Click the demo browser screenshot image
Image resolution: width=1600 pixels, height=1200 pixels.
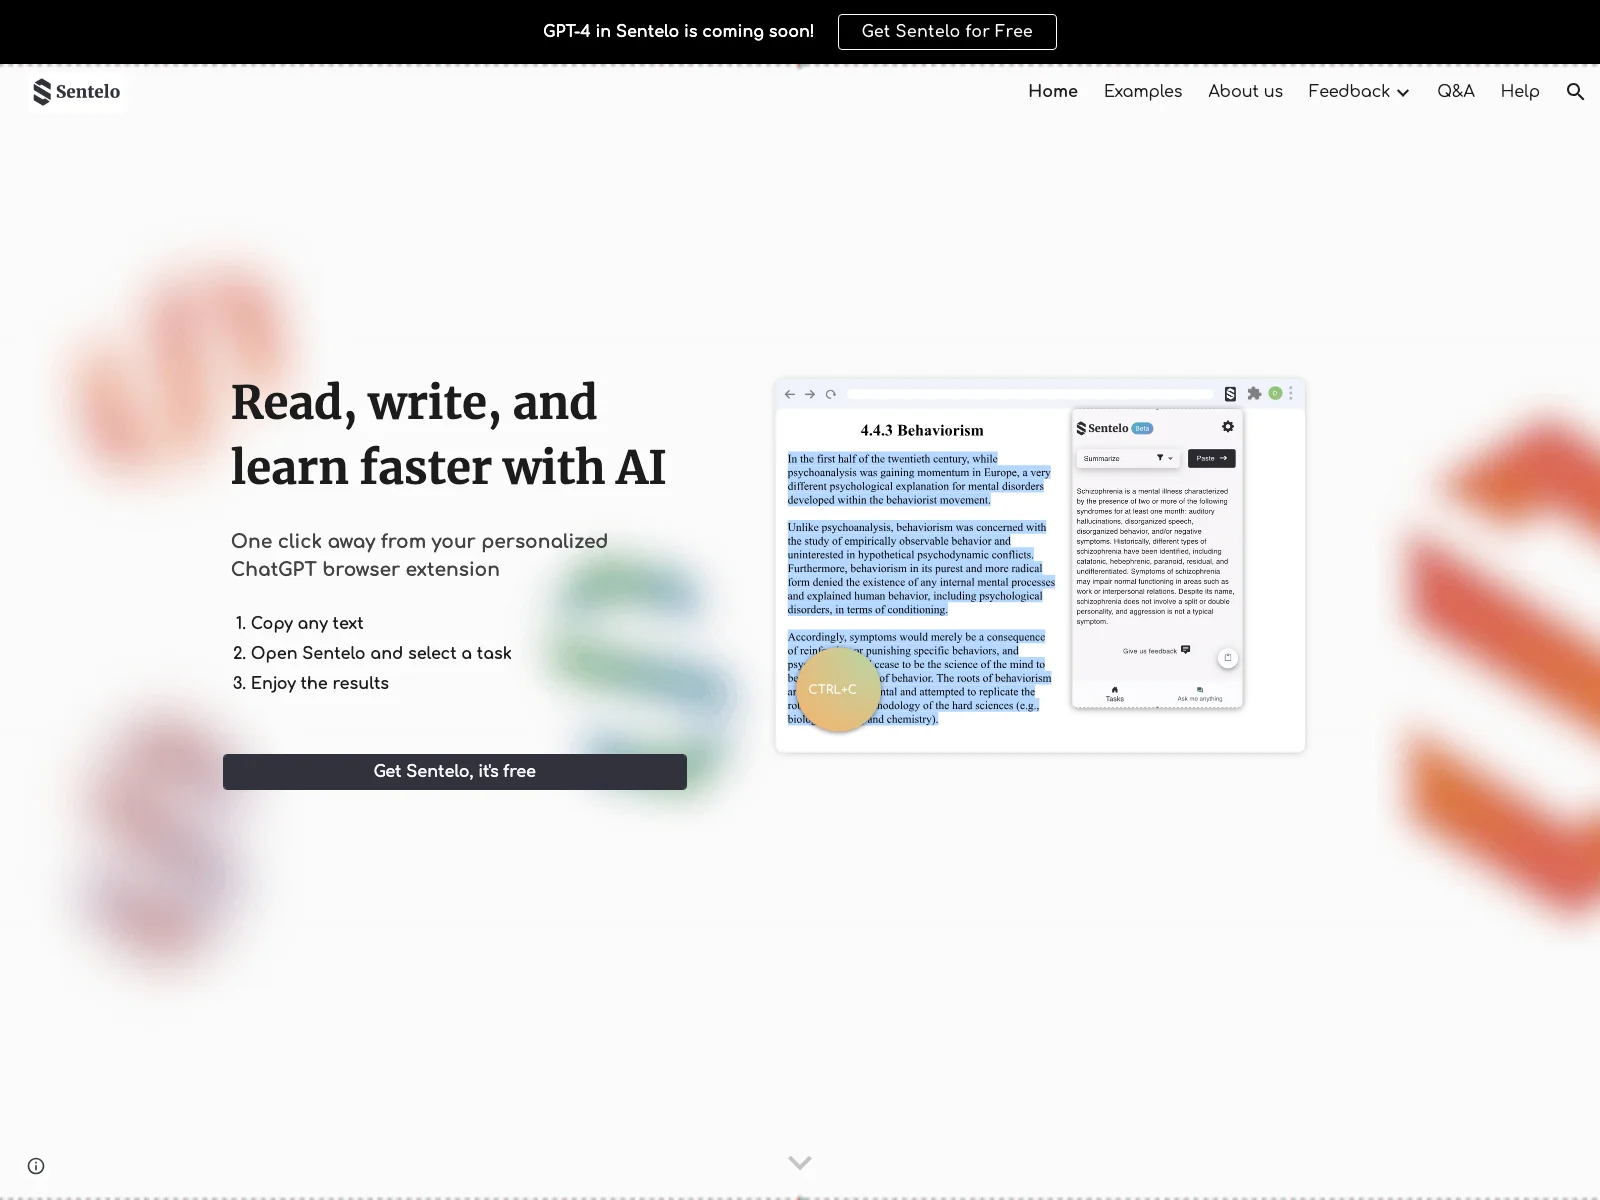(x=1040, y=565)
